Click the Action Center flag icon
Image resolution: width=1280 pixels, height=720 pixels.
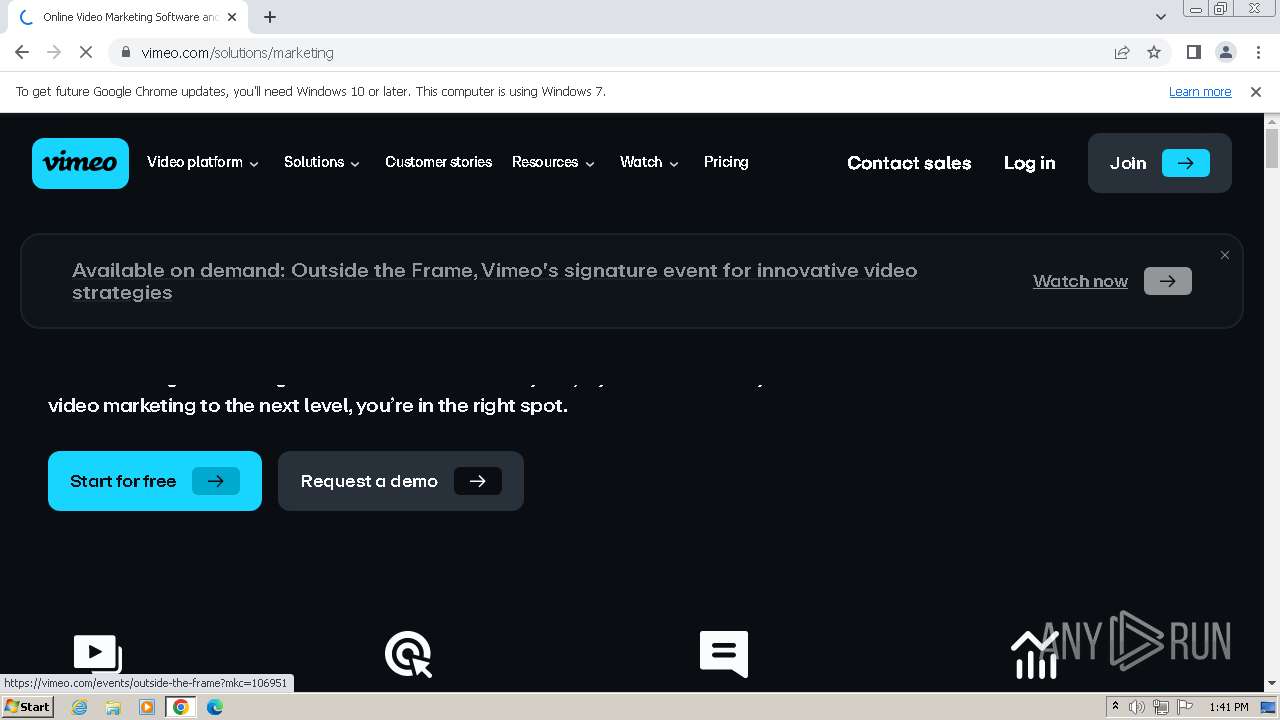coord(1185,707)
